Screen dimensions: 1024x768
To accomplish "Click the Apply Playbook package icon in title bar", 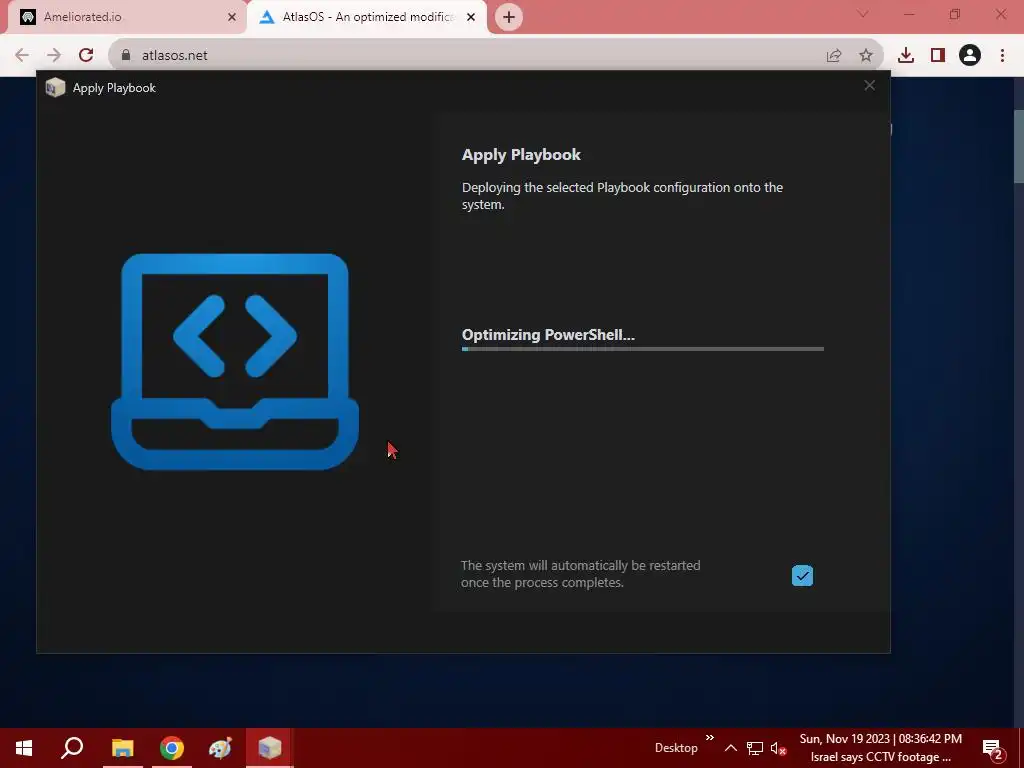I will coord(56,88).
